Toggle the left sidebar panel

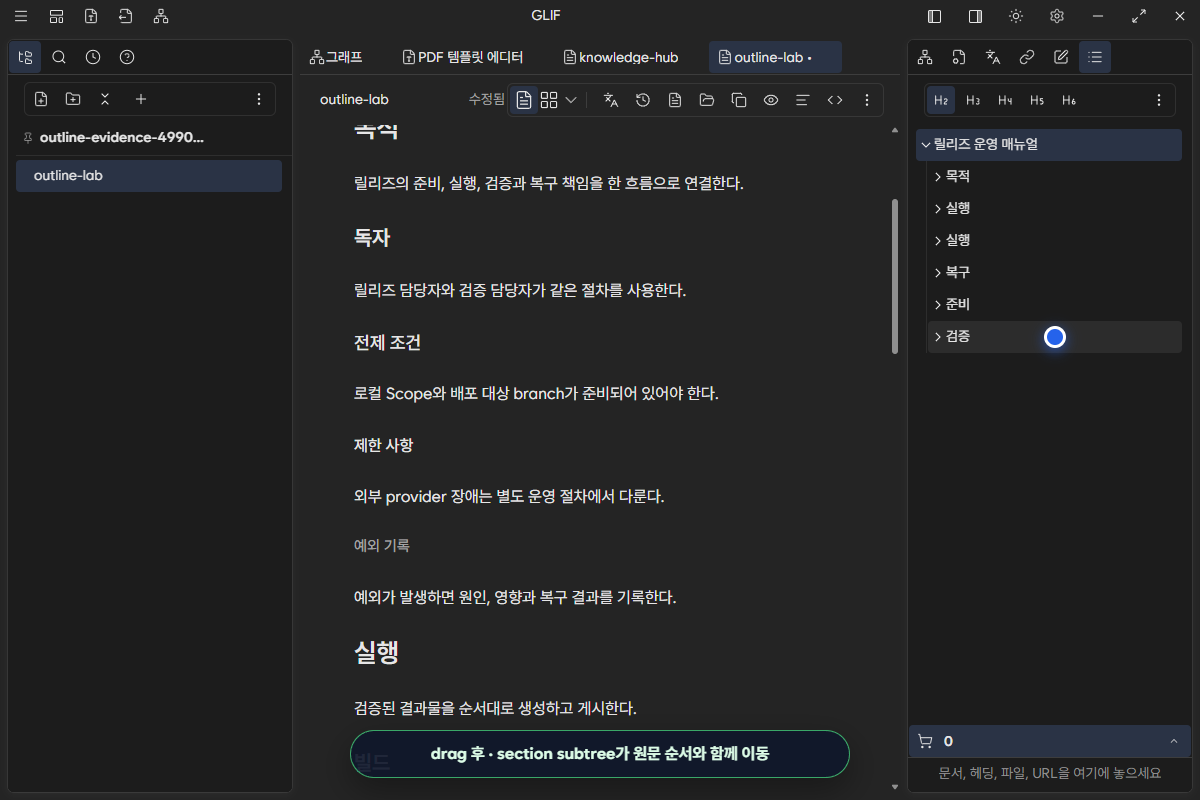(x=935, y=16)
